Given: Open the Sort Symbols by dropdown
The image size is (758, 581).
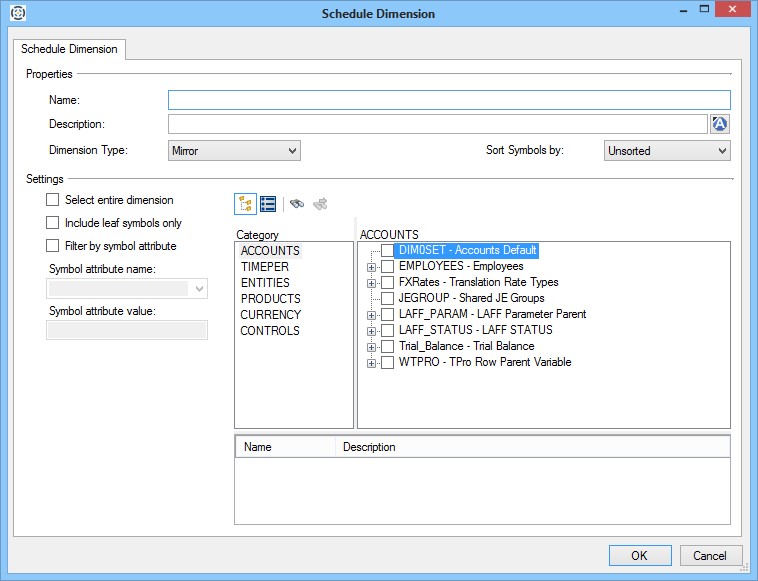Looking at the screenshot, I should (x=667, y=151).
